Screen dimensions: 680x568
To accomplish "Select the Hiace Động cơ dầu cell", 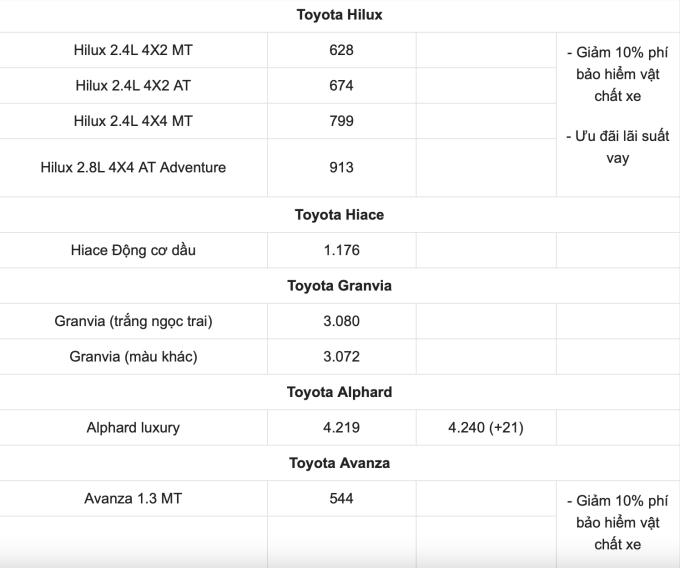I will point(133,250).
